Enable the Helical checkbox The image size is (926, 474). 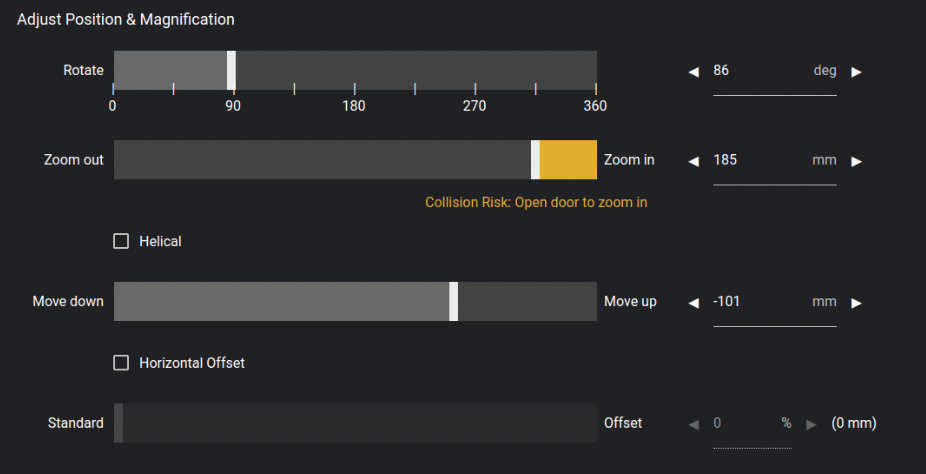[x=121, y=241]
